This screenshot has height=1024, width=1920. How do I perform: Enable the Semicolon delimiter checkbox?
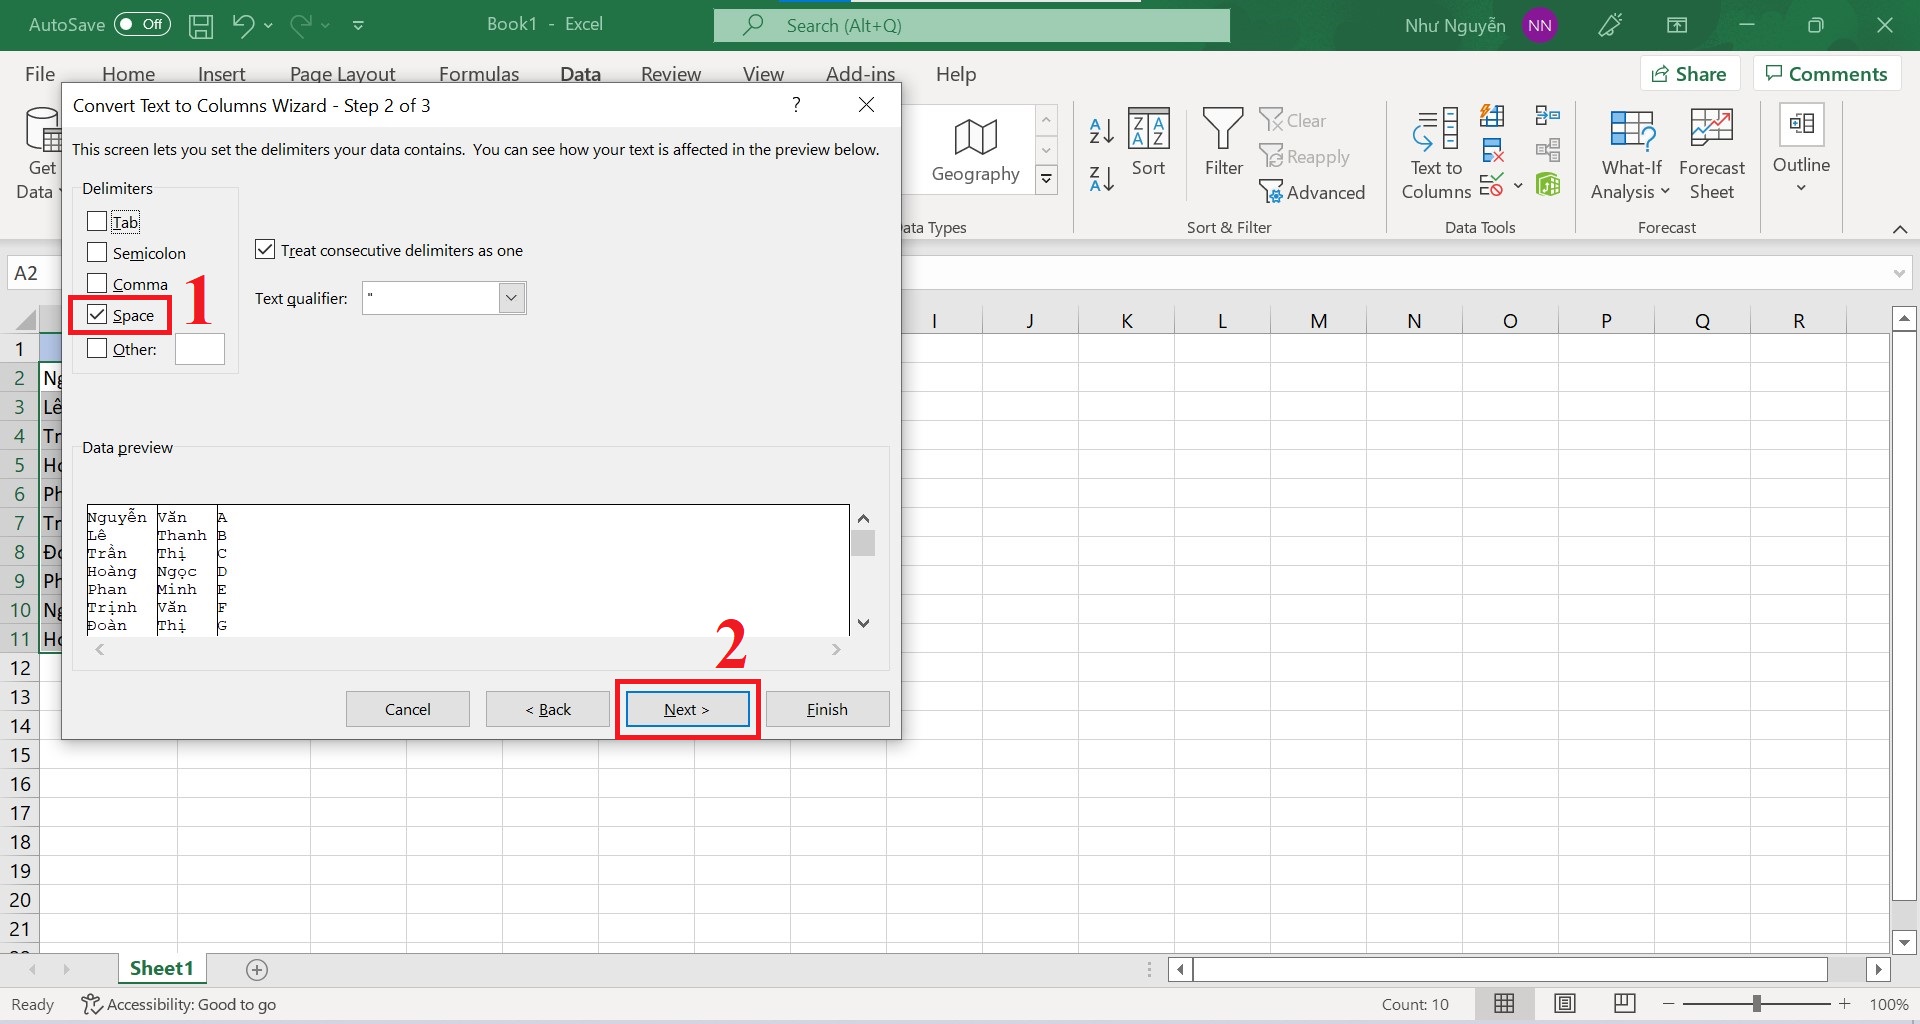(97, 252)
